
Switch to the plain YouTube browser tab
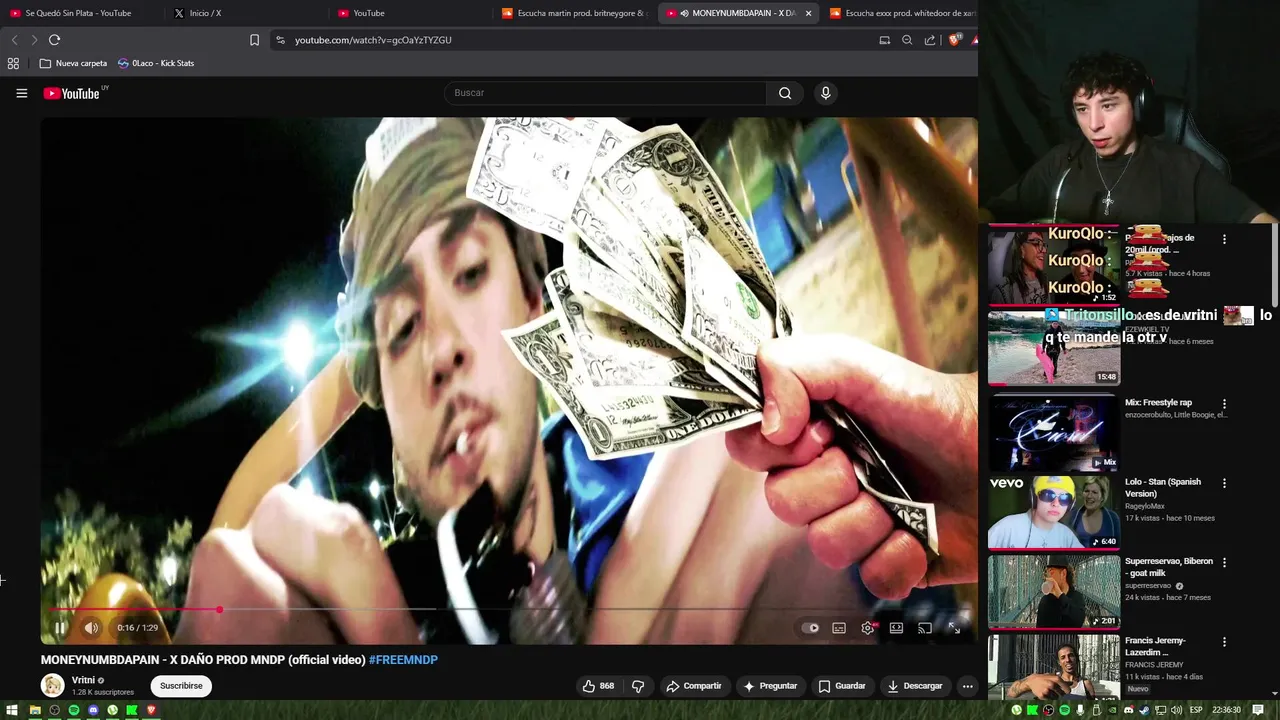coord(368,13)
